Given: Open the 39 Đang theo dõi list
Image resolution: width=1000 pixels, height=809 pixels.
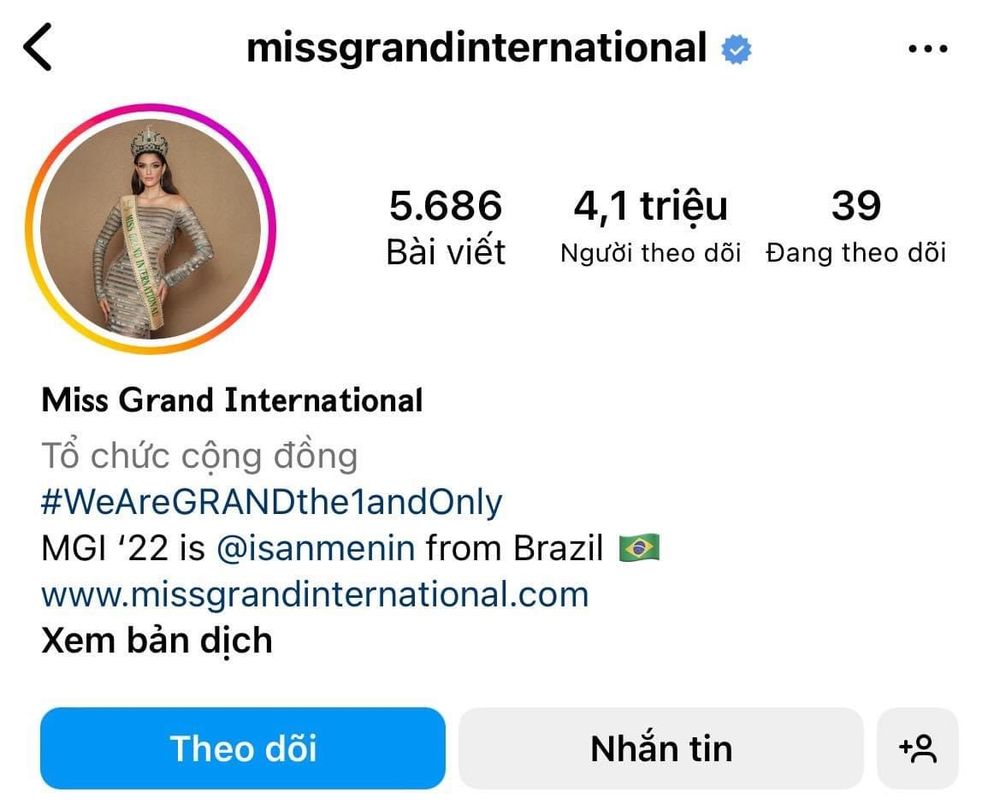Looking at the screenshot, I should click(856, 226).
